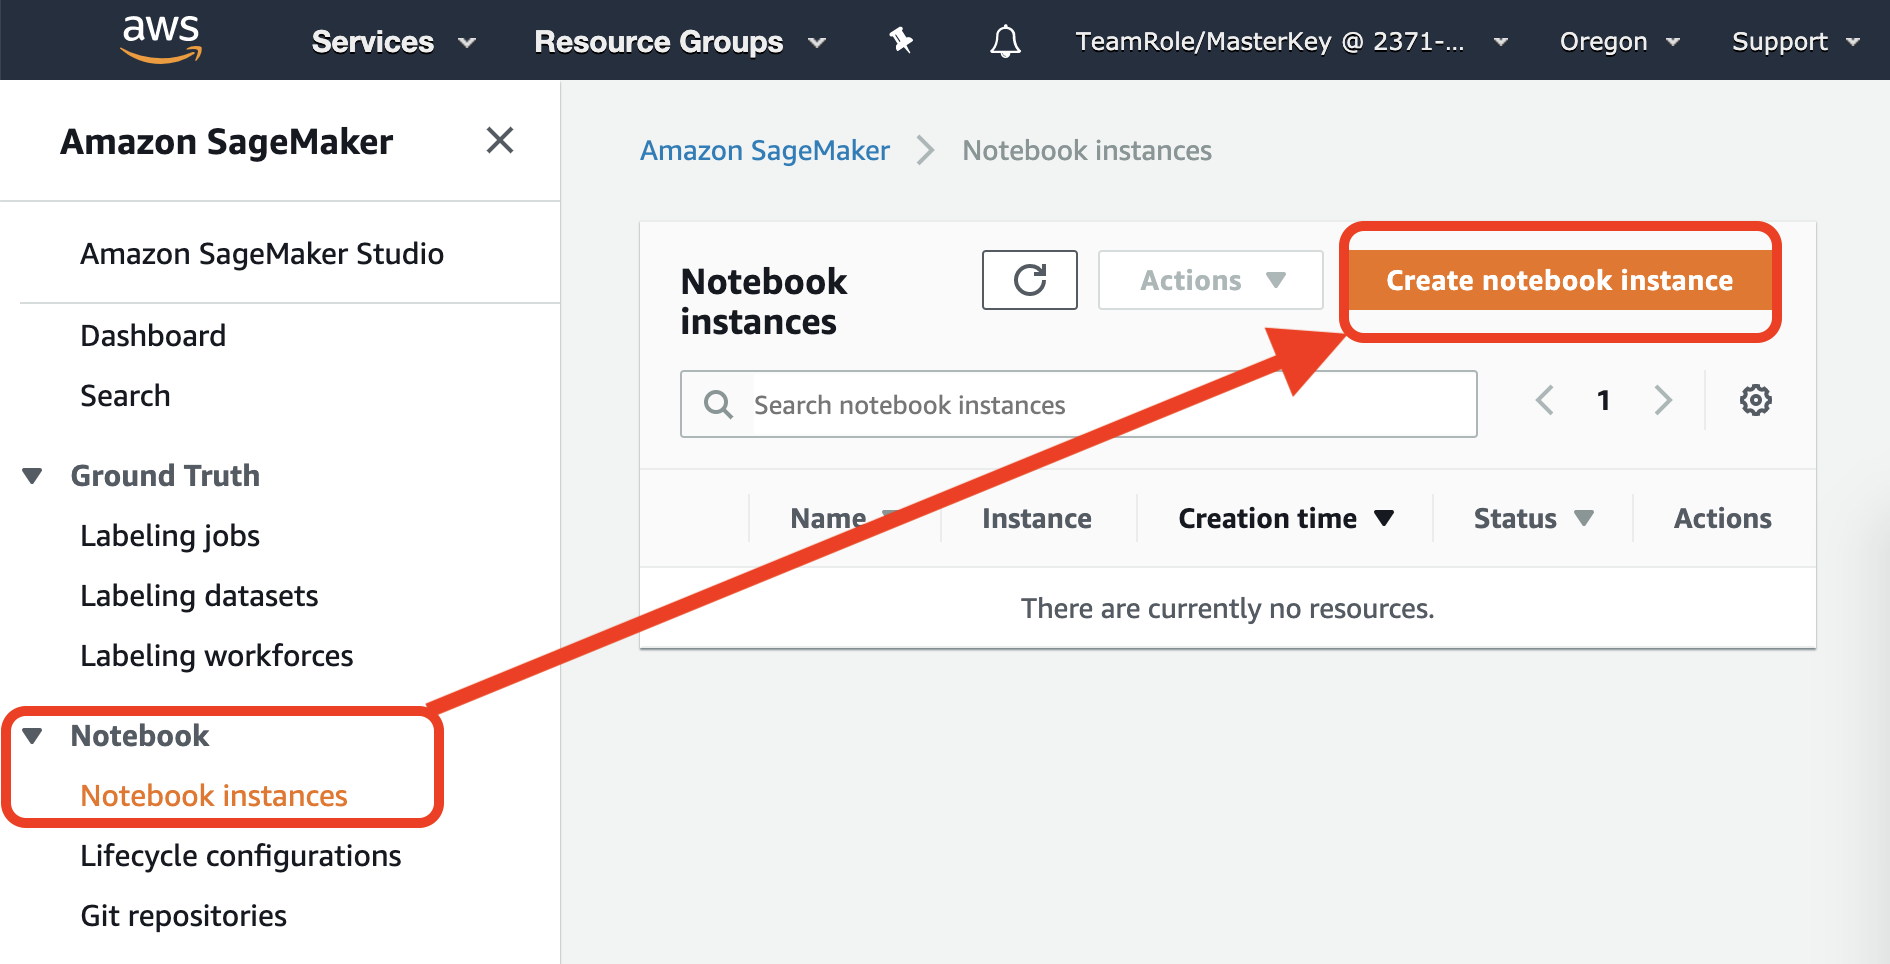The width and height of the screenshot is (1890, 964).
Task: Open Labeling jobs
Action: (x=170, y=536)
